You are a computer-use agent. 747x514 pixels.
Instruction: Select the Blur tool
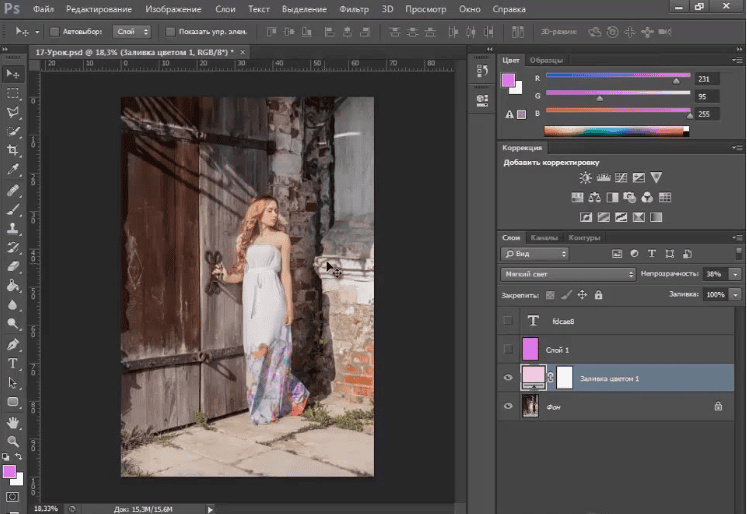[x=13, y=305]
